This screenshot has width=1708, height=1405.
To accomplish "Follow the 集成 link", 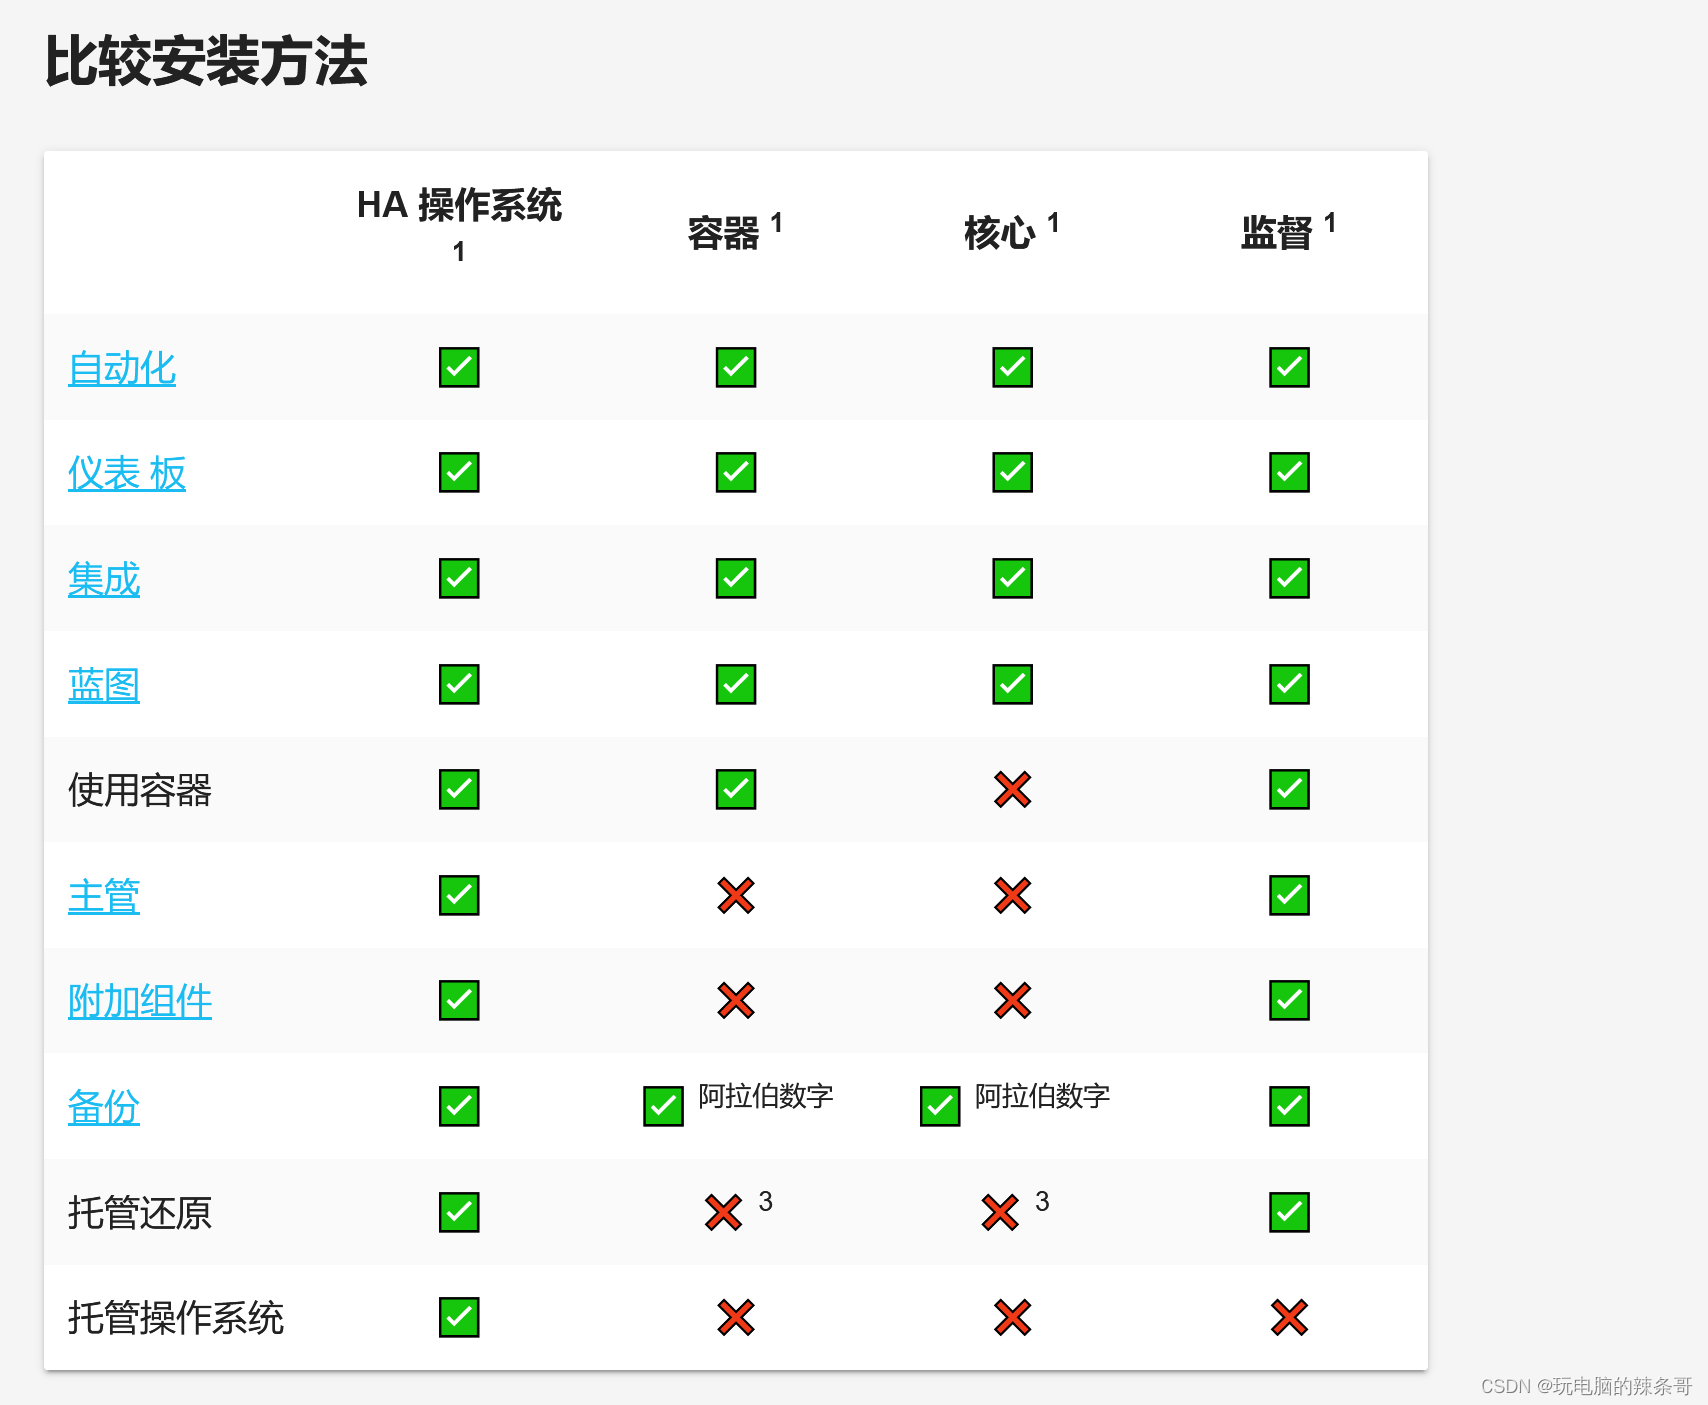I will point(104,579).
